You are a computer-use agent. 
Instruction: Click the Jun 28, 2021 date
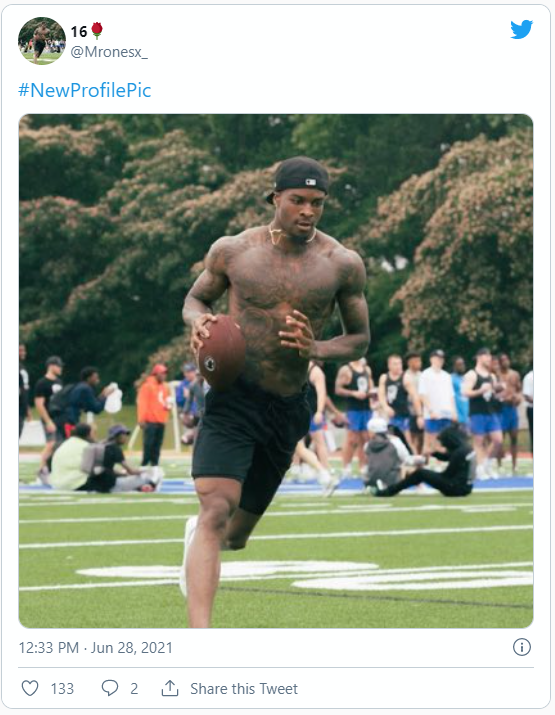(132, 648)
